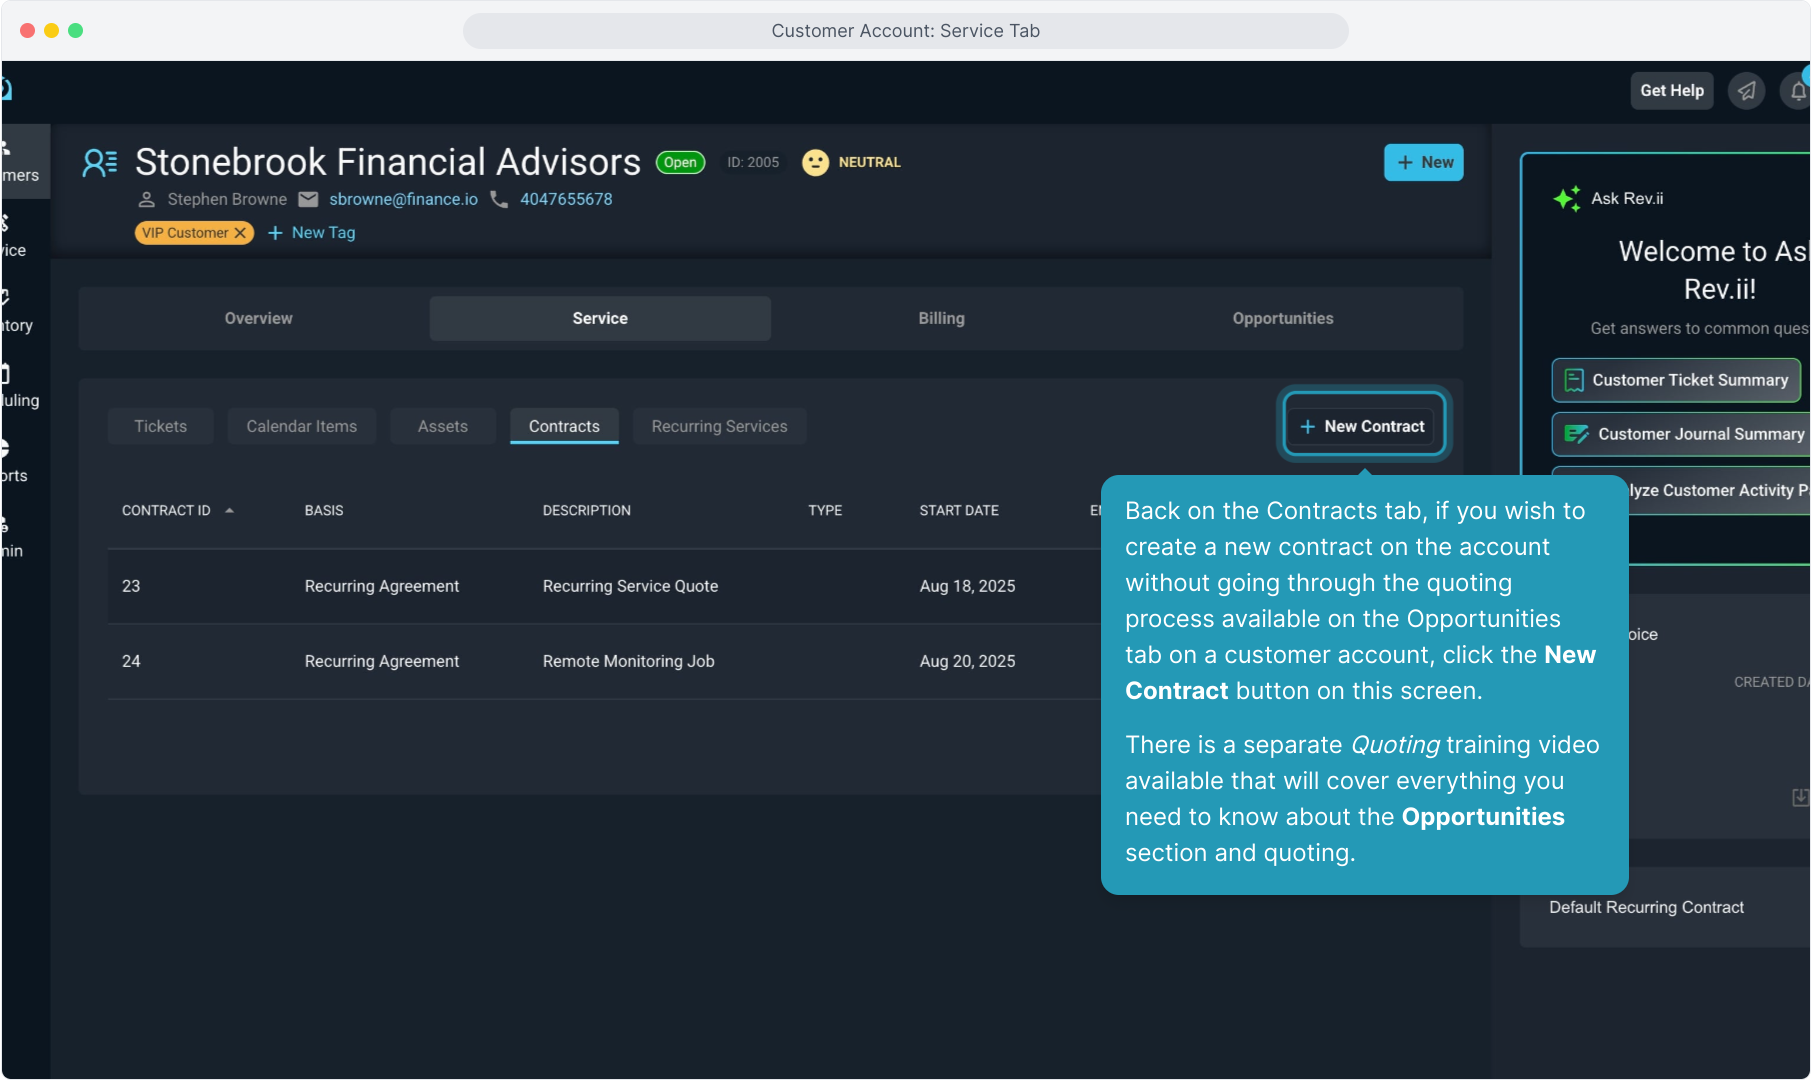The image size is (1812, 1080).
Task: Open sbrowne@finance.io email link
Action: (403, 199)
